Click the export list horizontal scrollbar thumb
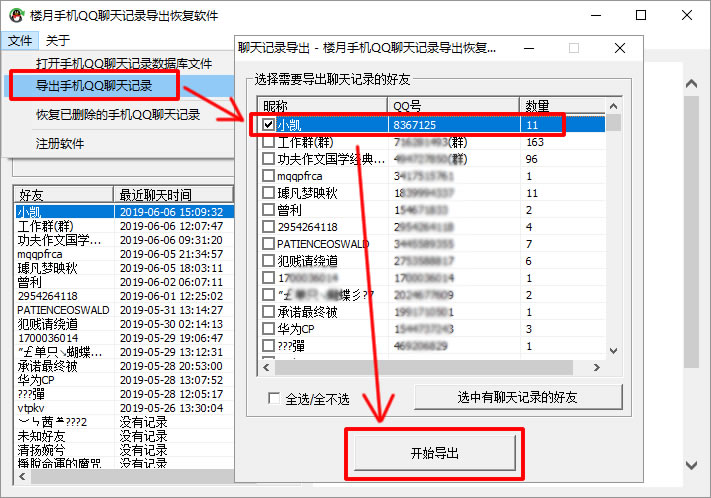 pyautogui.click(x=424, y=367)
